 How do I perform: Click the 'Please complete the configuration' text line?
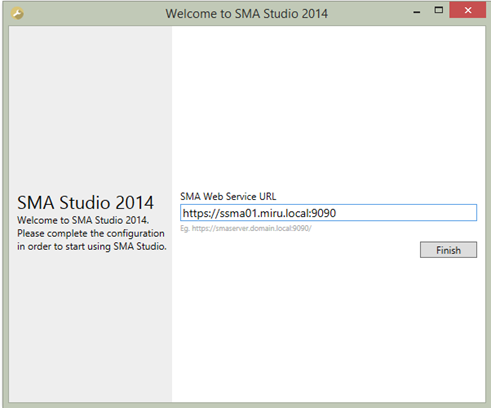coord(91,233)
